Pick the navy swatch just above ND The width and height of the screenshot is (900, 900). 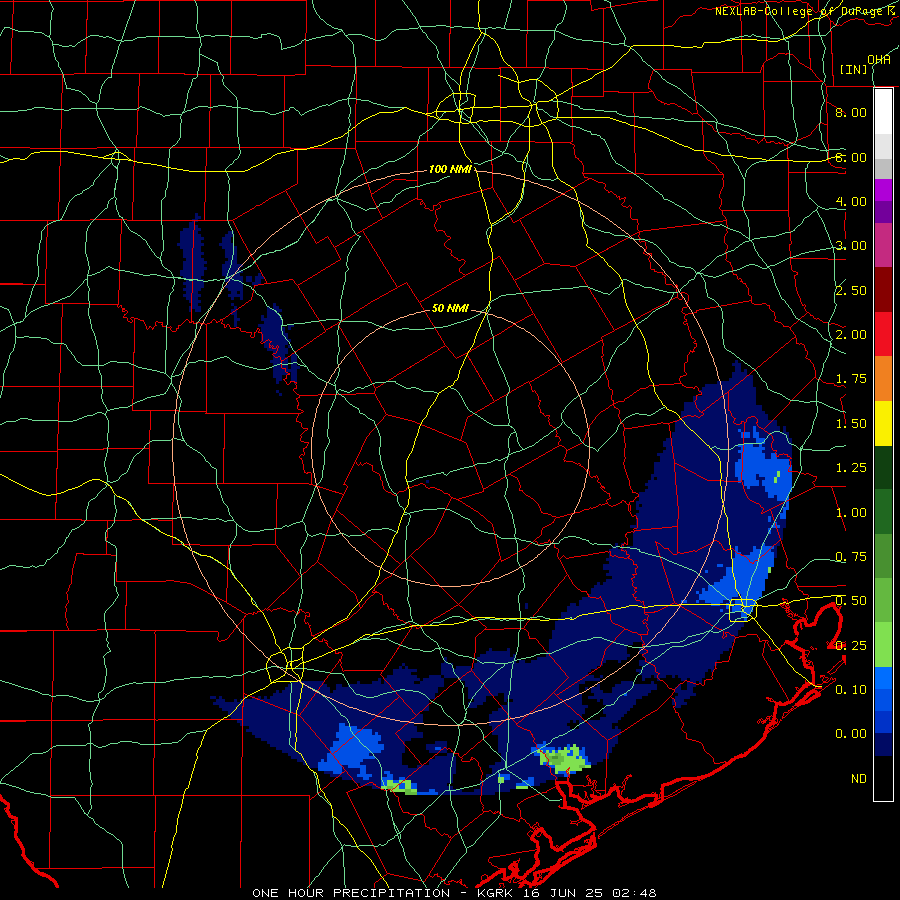click(883, 745)
